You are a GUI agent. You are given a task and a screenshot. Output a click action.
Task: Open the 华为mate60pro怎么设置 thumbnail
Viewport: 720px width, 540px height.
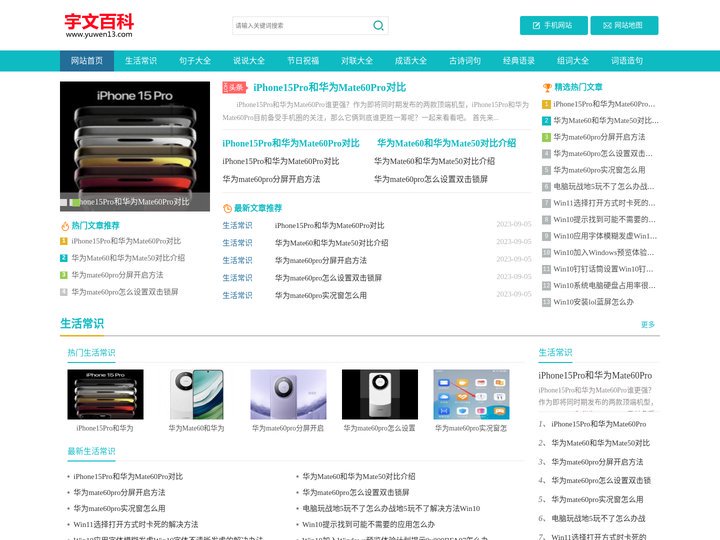[x=380, y=394]
